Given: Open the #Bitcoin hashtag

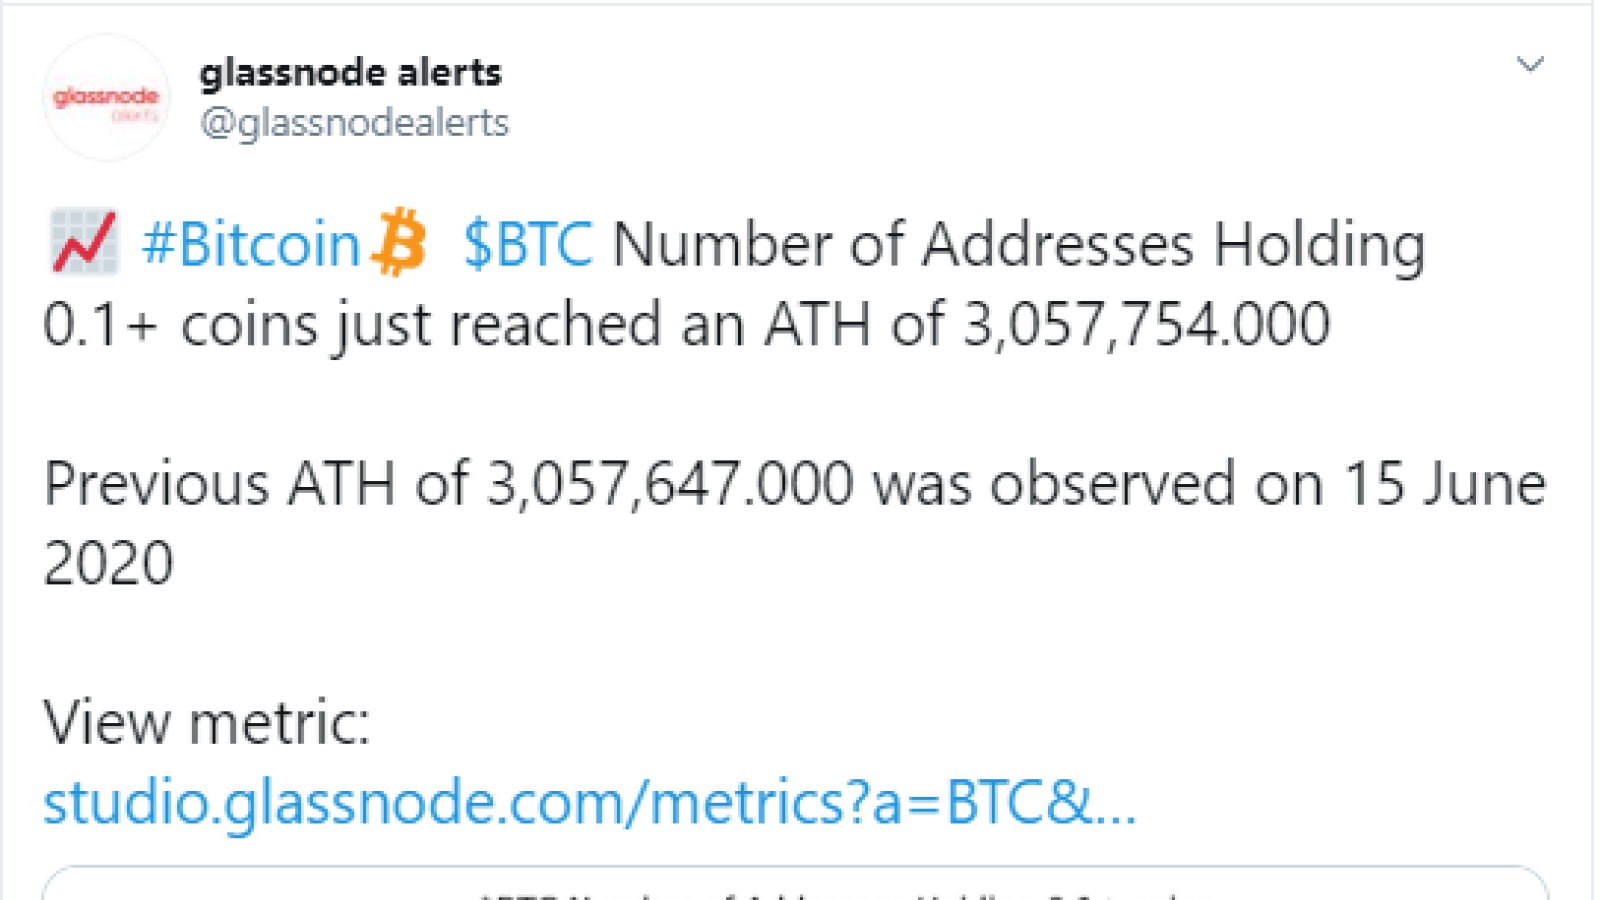Looking at the screenshot, I should (251, 244).
